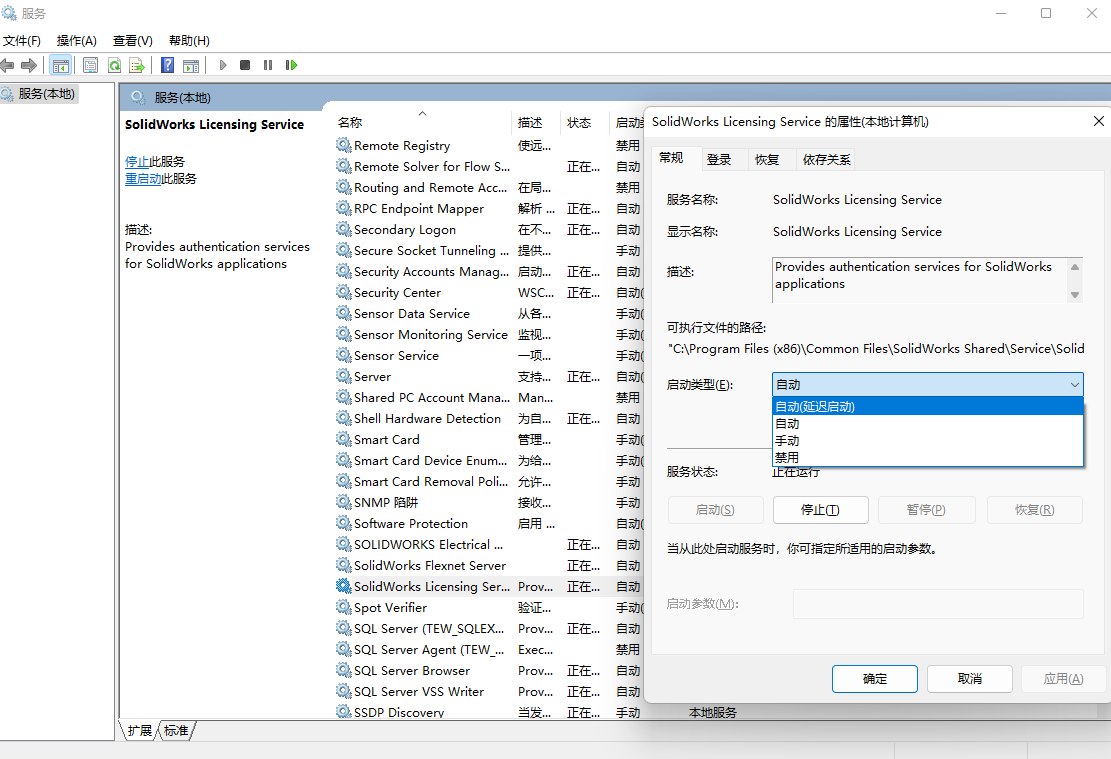
Task: Select the Software Protection service row
Action: click(489, 524)
